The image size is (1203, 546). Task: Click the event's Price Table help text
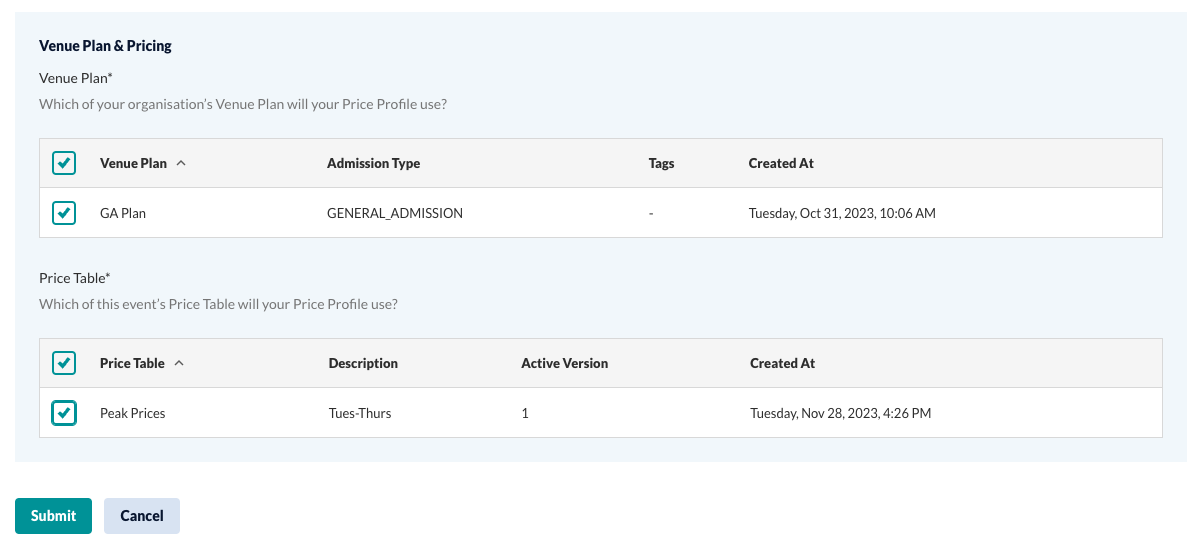pyautogui.click(x=218, y=304)
